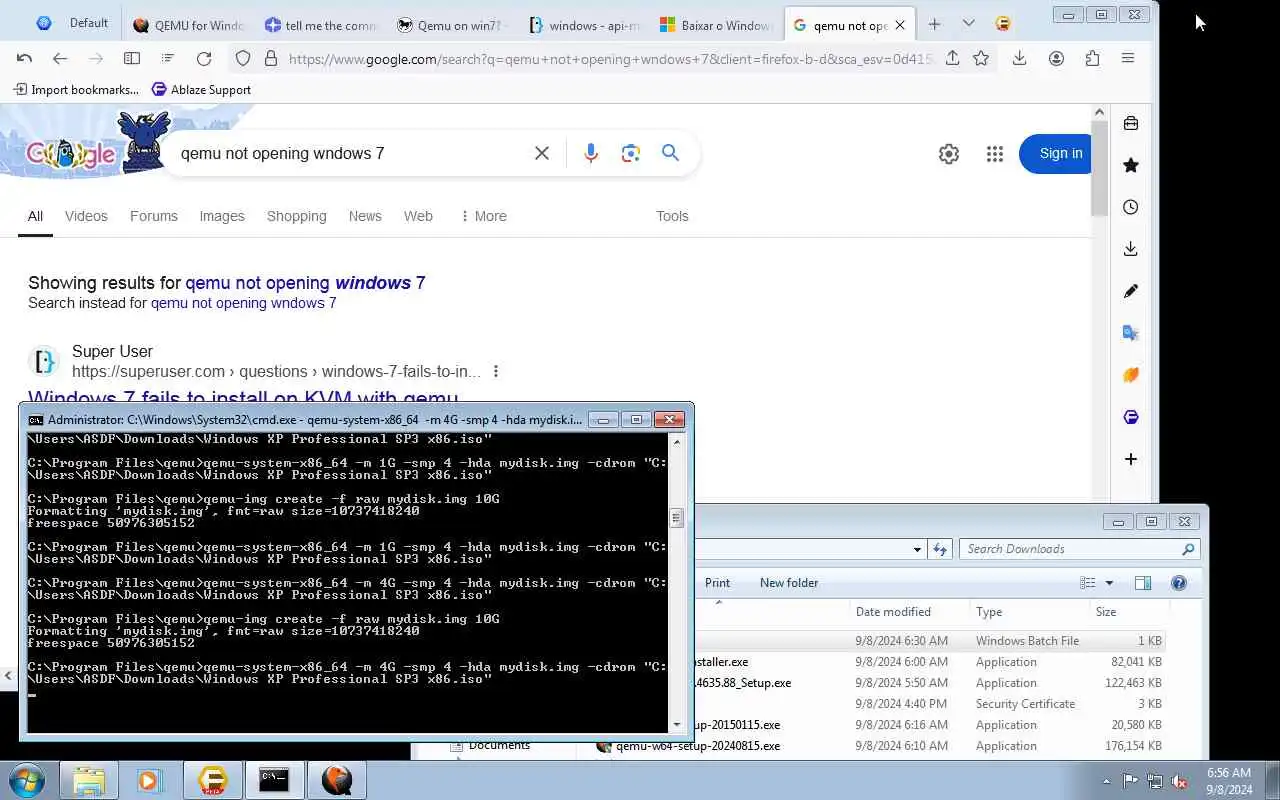
Task: Select the News search filter
Action: tap(365, 216)
